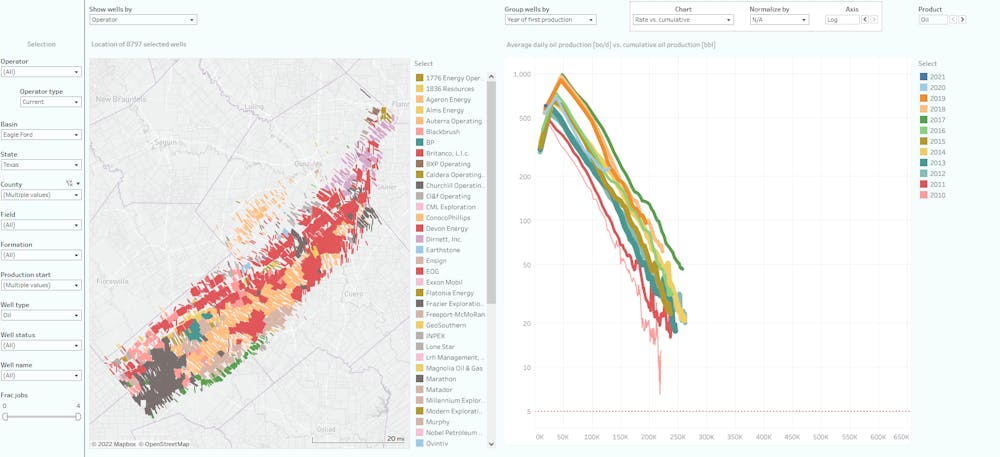
Task: Open the Chart type dropdown
Action: tap(683, 20)
